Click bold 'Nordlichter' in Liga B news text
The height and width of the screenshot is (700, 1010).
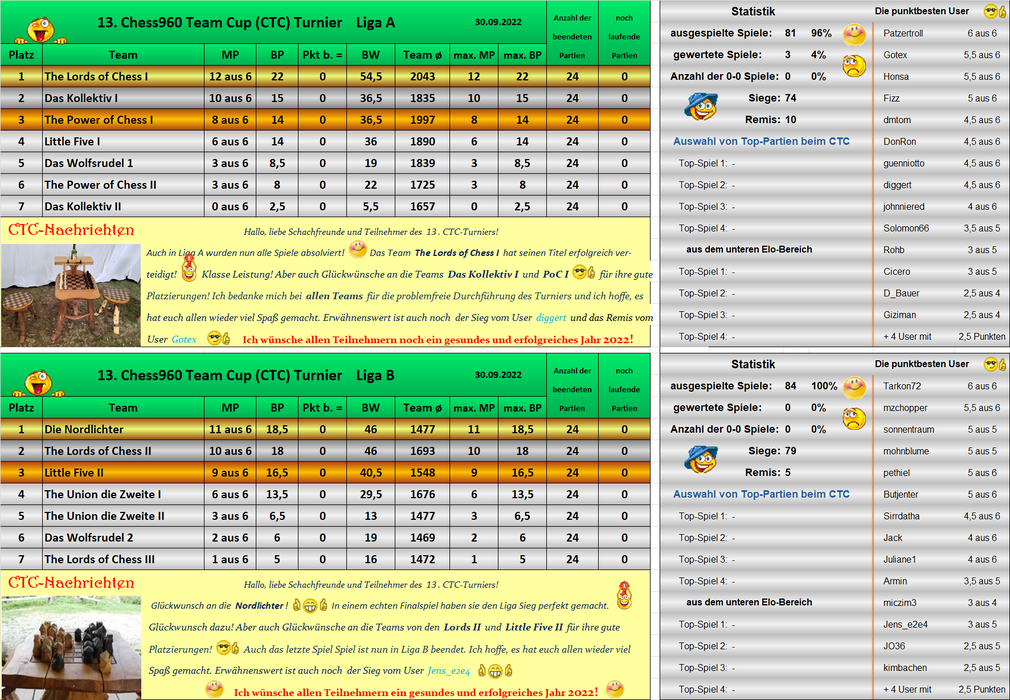(x=259, y=605)
